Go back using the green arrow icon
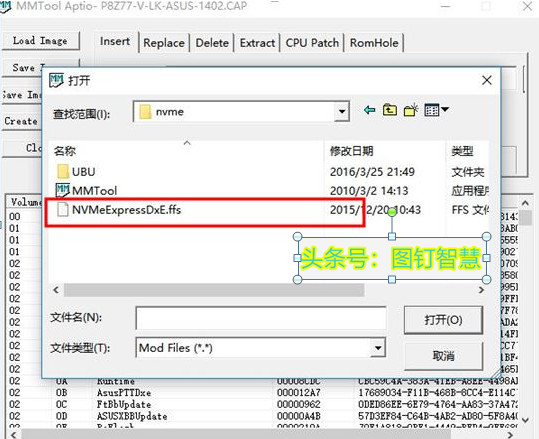The height and width of the screenshot is (439, 539). [370, 110]
